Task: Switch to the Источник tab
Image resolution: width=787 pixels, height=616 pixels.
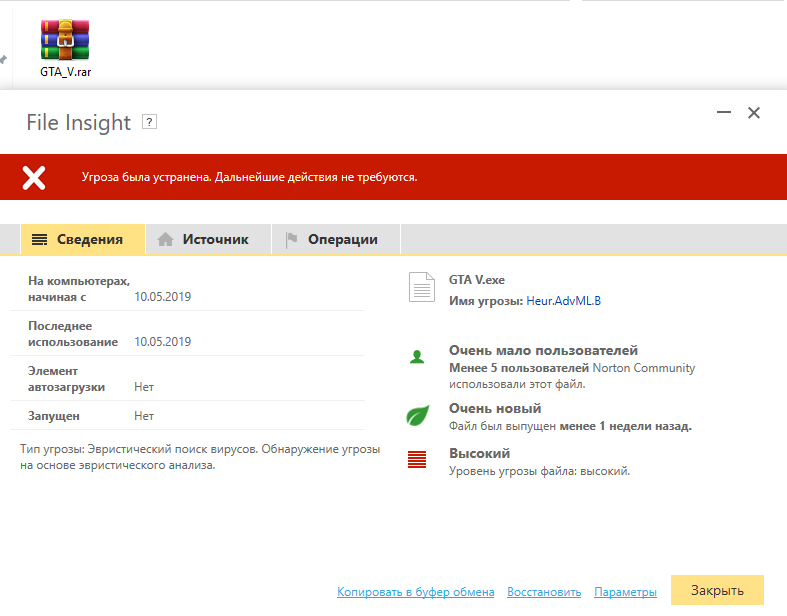Action: (x=208, y=239)
